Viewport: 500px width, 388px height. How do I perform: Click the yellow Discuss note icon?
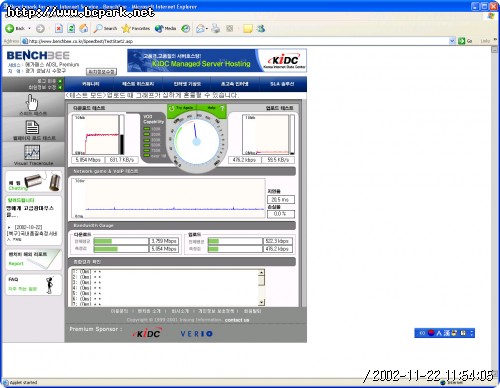tap(248, 29)
